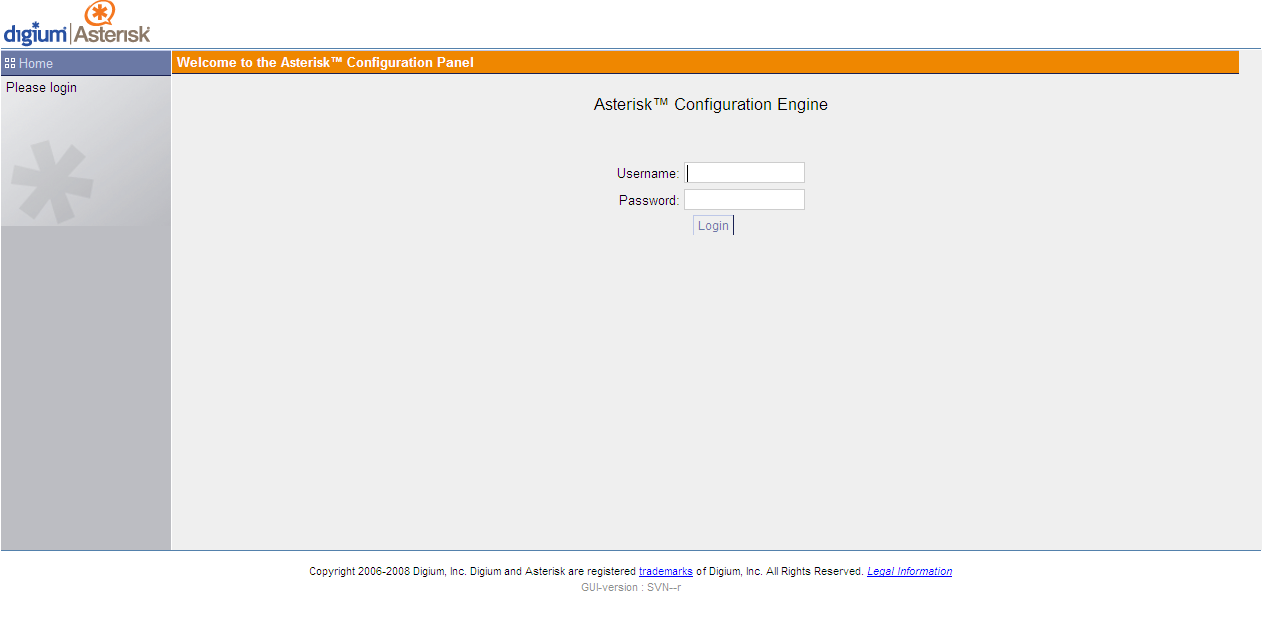This screenshot has width=1262, height=632.
Task: Click the GUI-version text in the footer
Action: click(630, 588)
